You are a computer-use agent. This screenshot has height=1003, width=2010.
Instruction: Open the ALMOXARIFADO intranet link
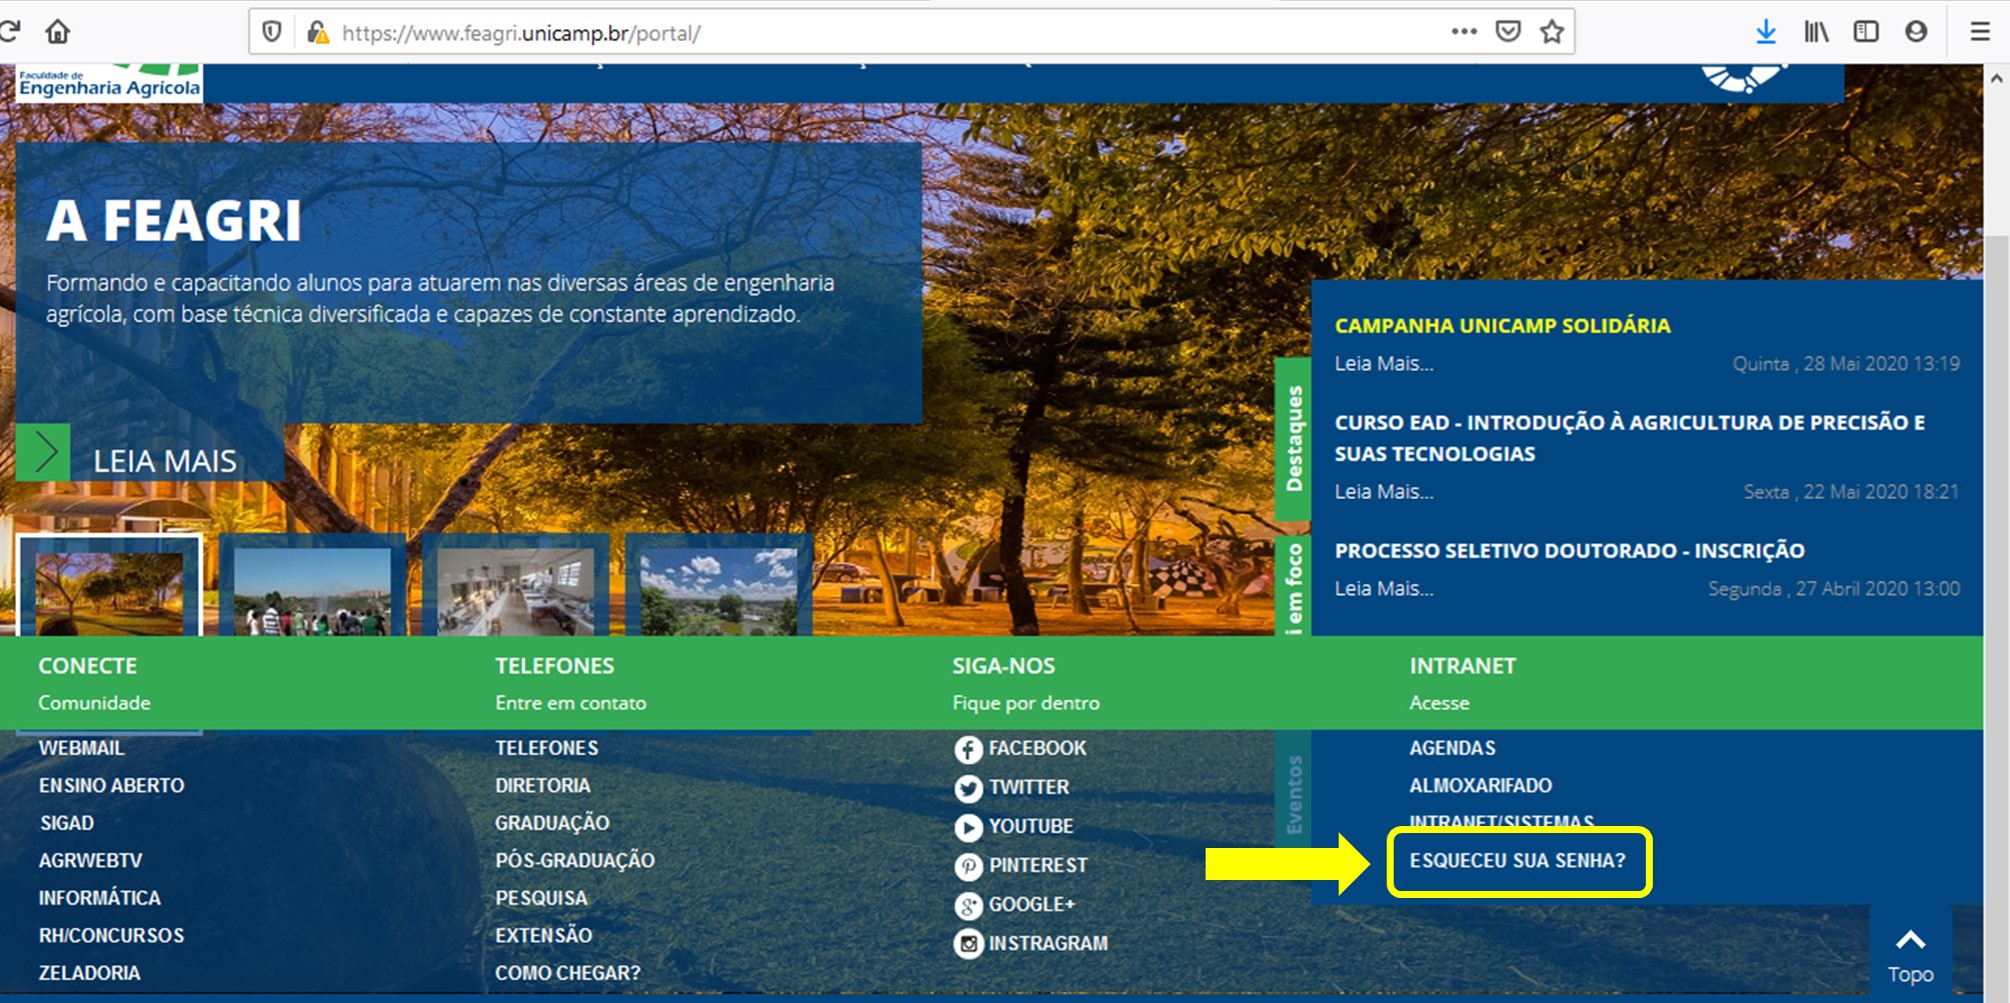pyautogui.click(x=1480, y=786)
